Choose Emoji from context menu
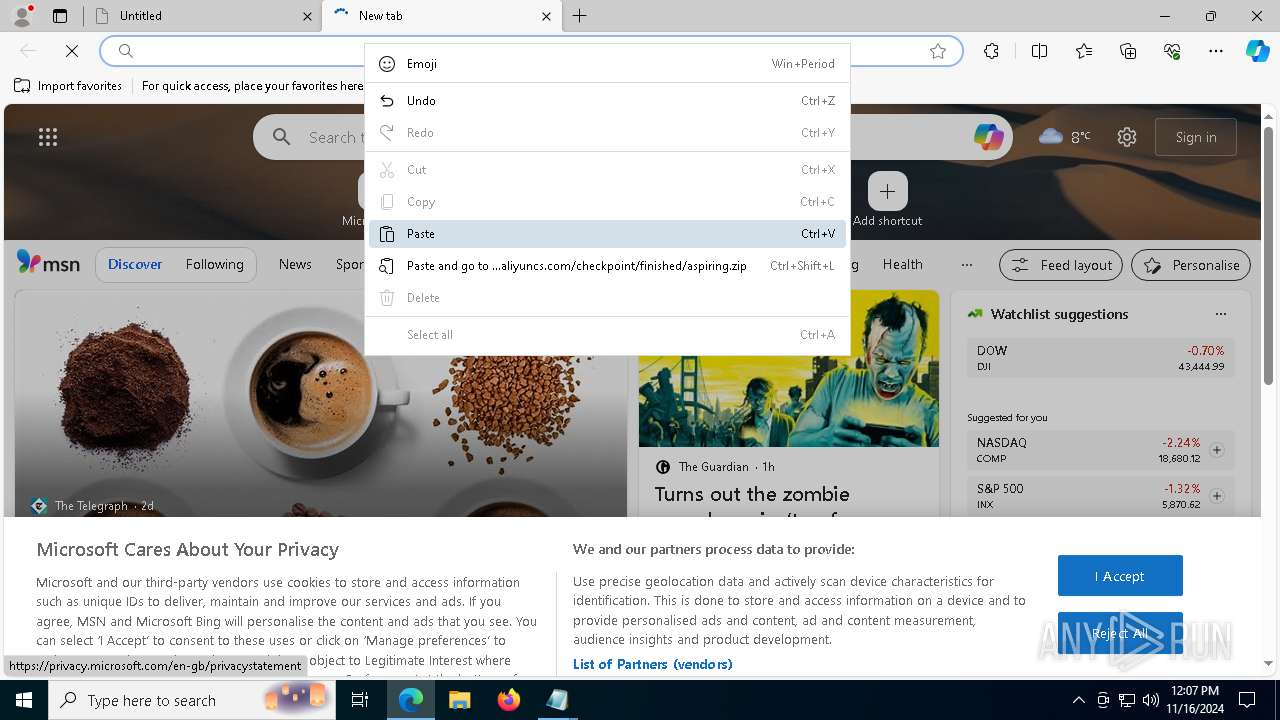 tap(607, 64)
